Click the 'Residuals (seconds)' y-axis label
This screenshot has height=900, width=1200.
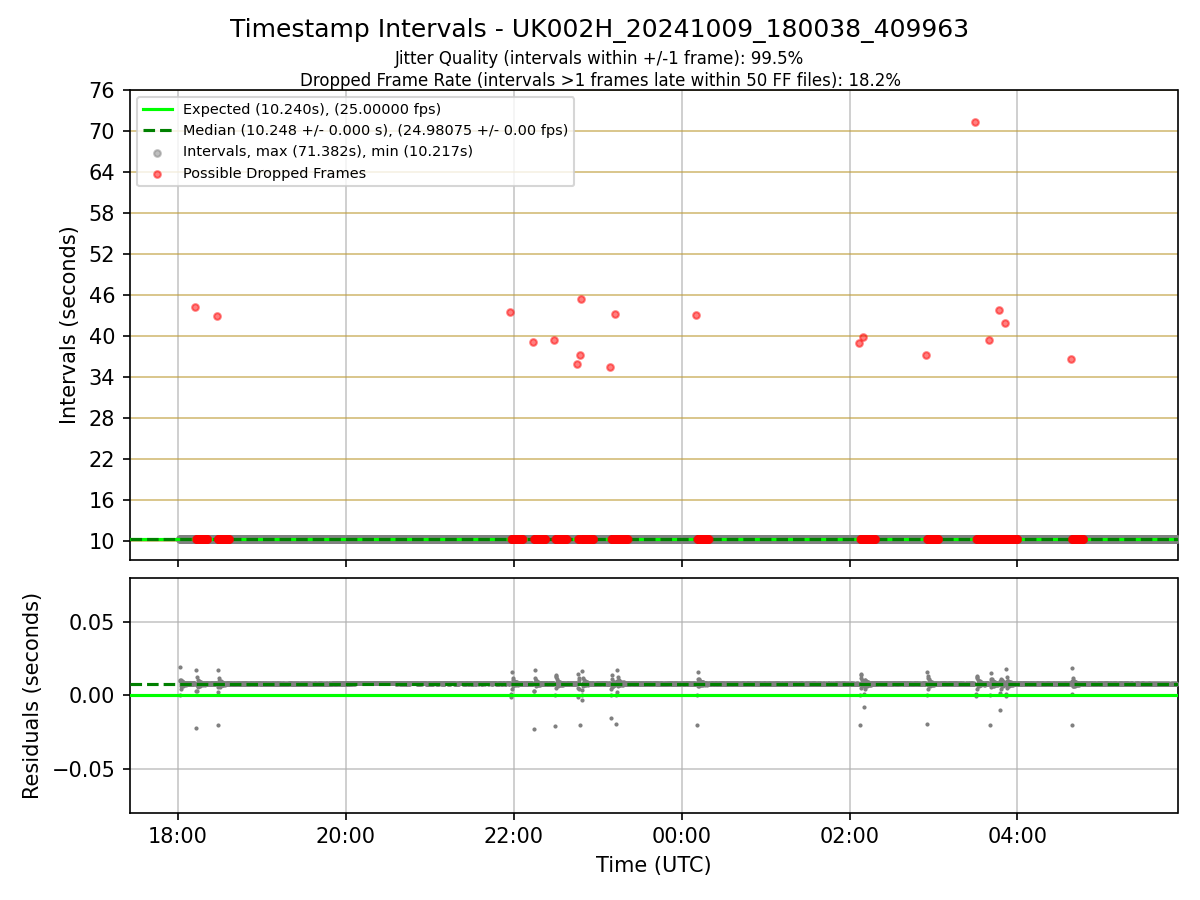(x=32, y=696)
